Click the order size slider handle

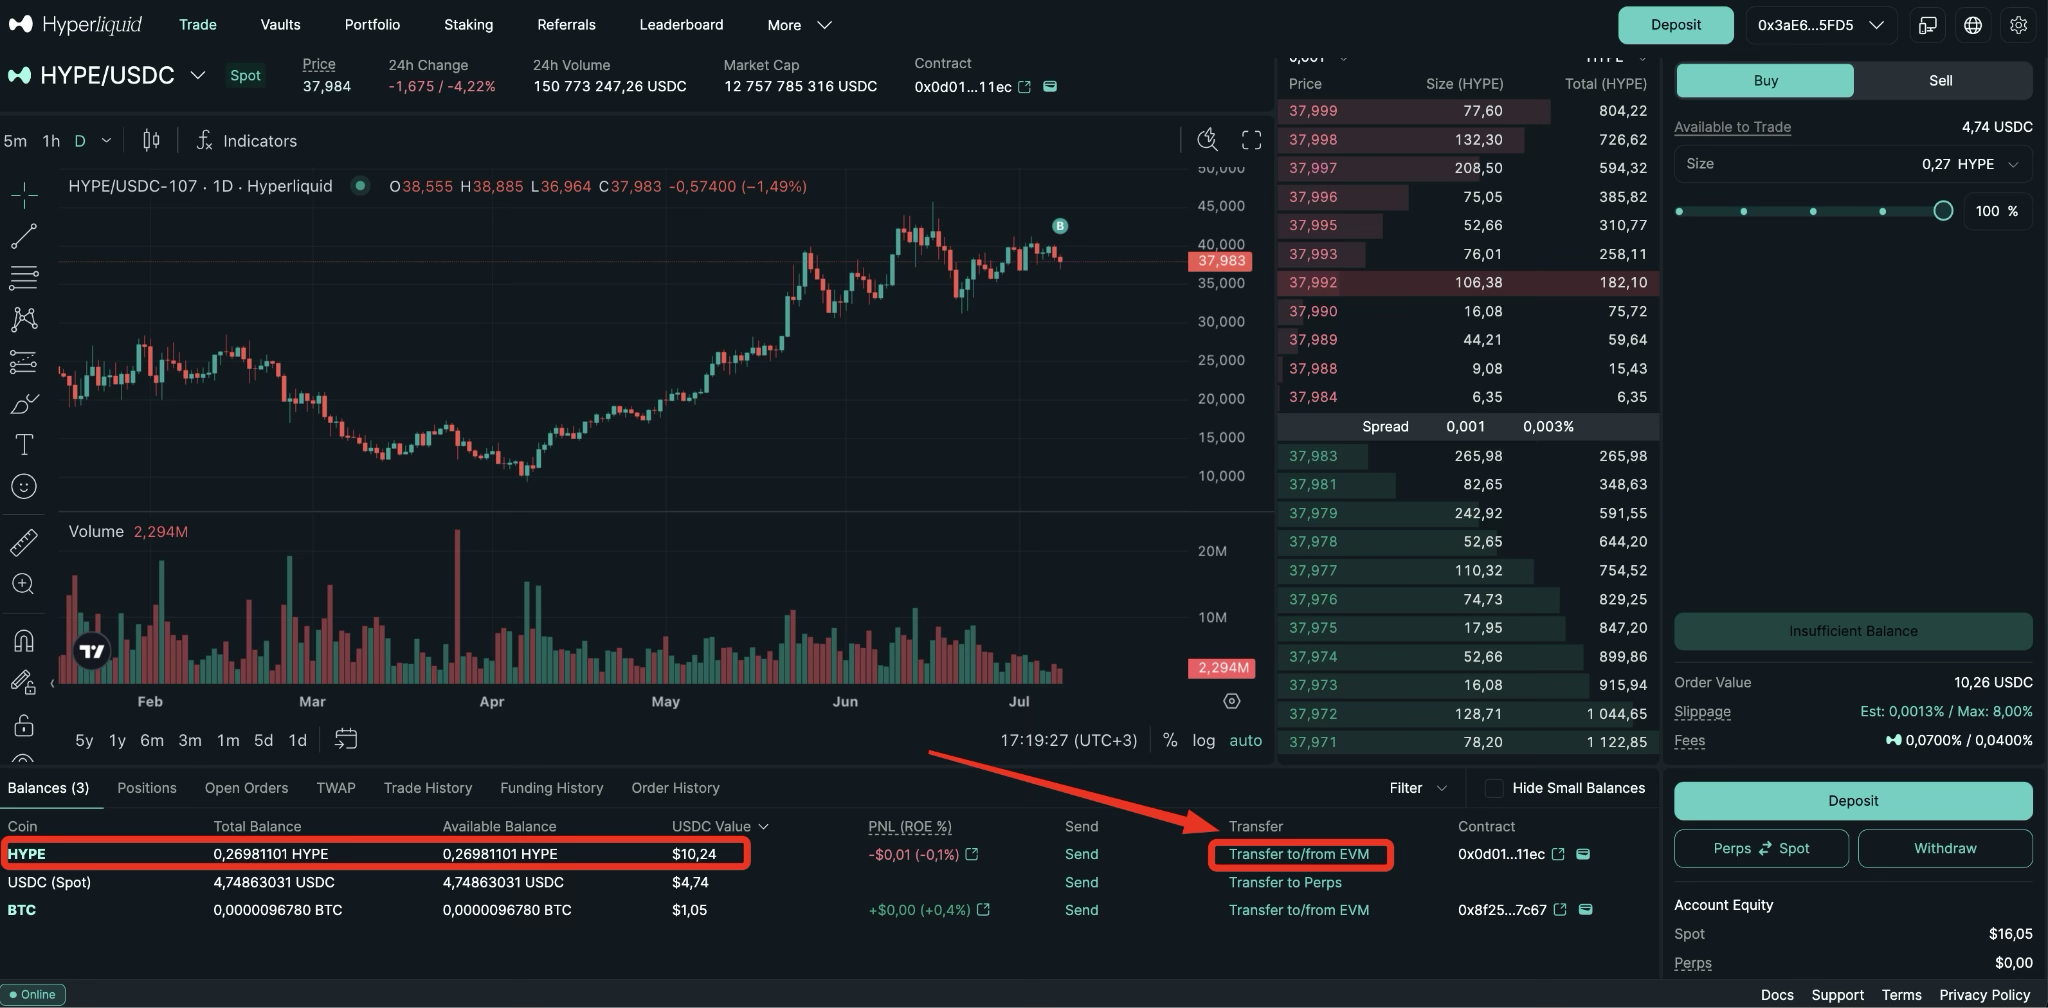point(1942,211)
